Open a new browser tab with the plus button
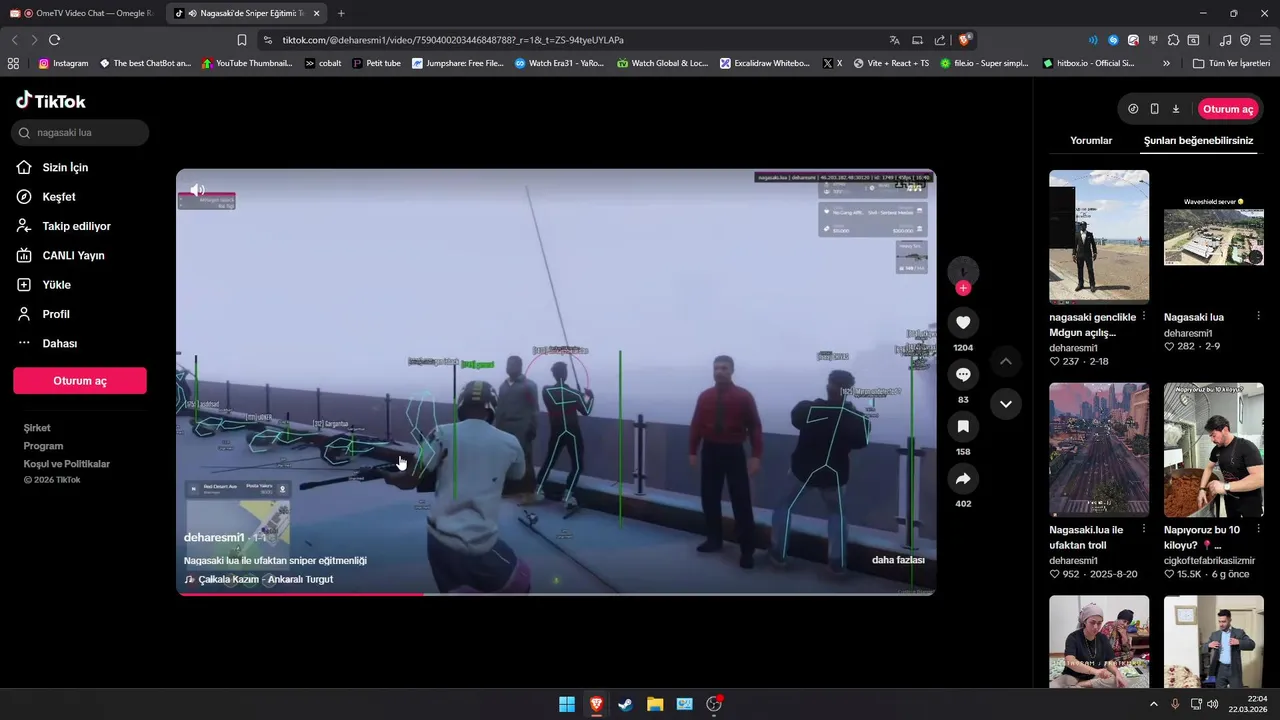This screenshot has width=1280, height=720. (341, 13)
